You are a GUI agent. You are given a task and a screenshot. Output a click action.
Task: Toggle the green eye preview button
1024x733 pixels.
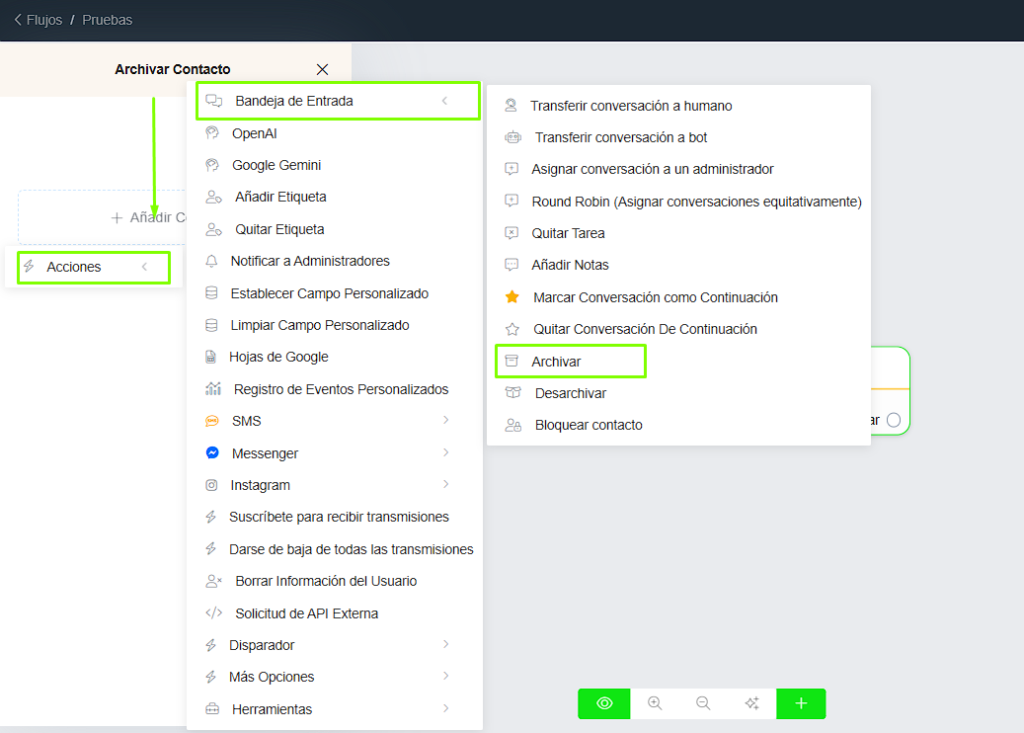tap(604, 703)
